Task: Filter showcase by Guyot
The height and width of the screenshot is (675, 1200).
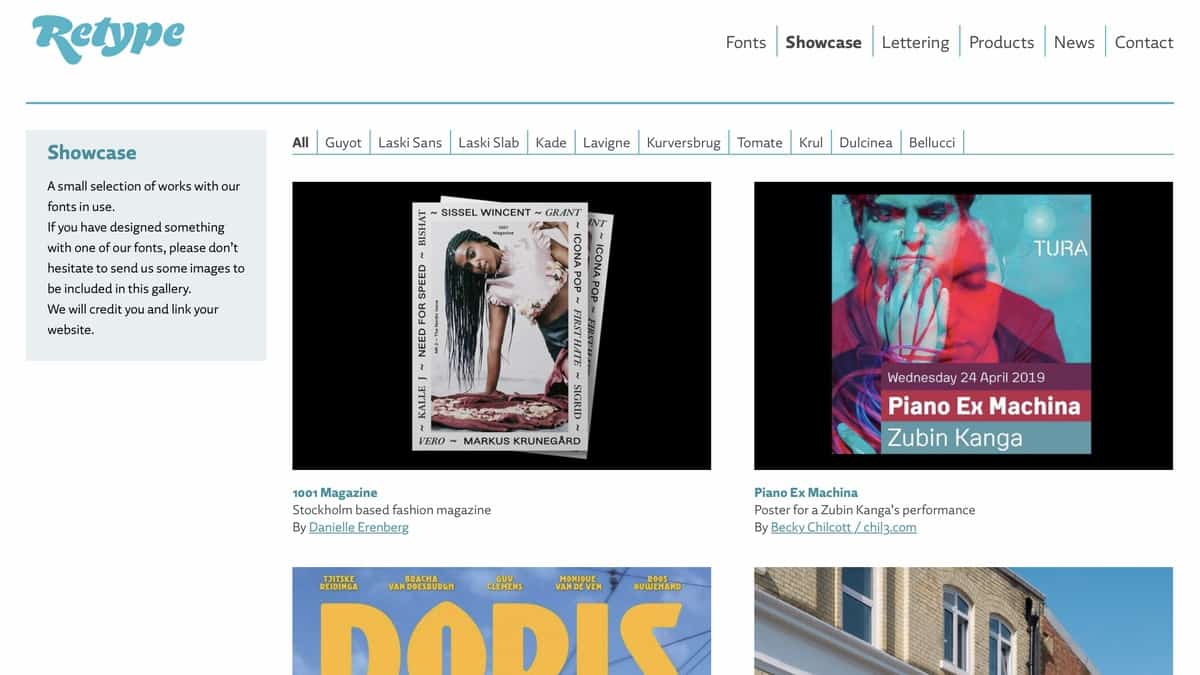Action: click(343, 142)
